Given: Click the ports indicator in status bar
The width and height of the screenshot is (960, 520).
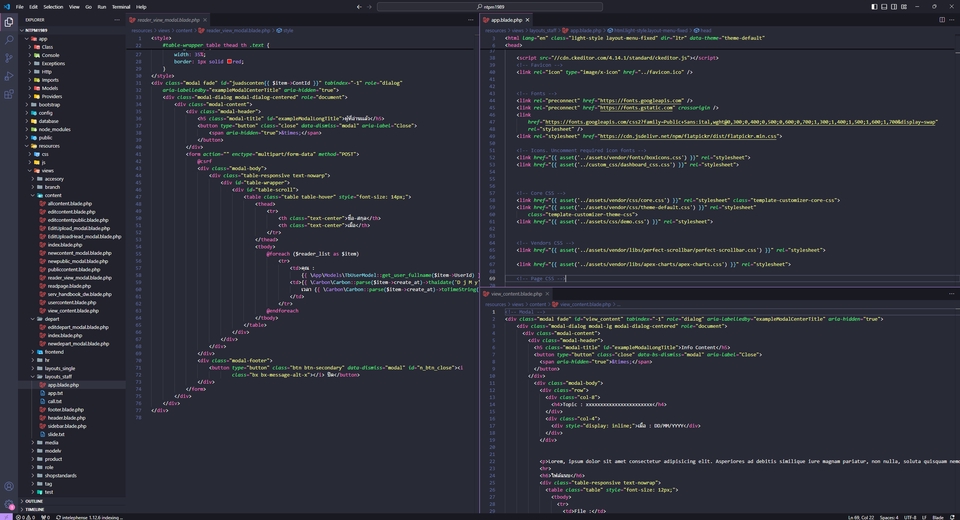Looking at the screenshot, I should tap(45, 517).
